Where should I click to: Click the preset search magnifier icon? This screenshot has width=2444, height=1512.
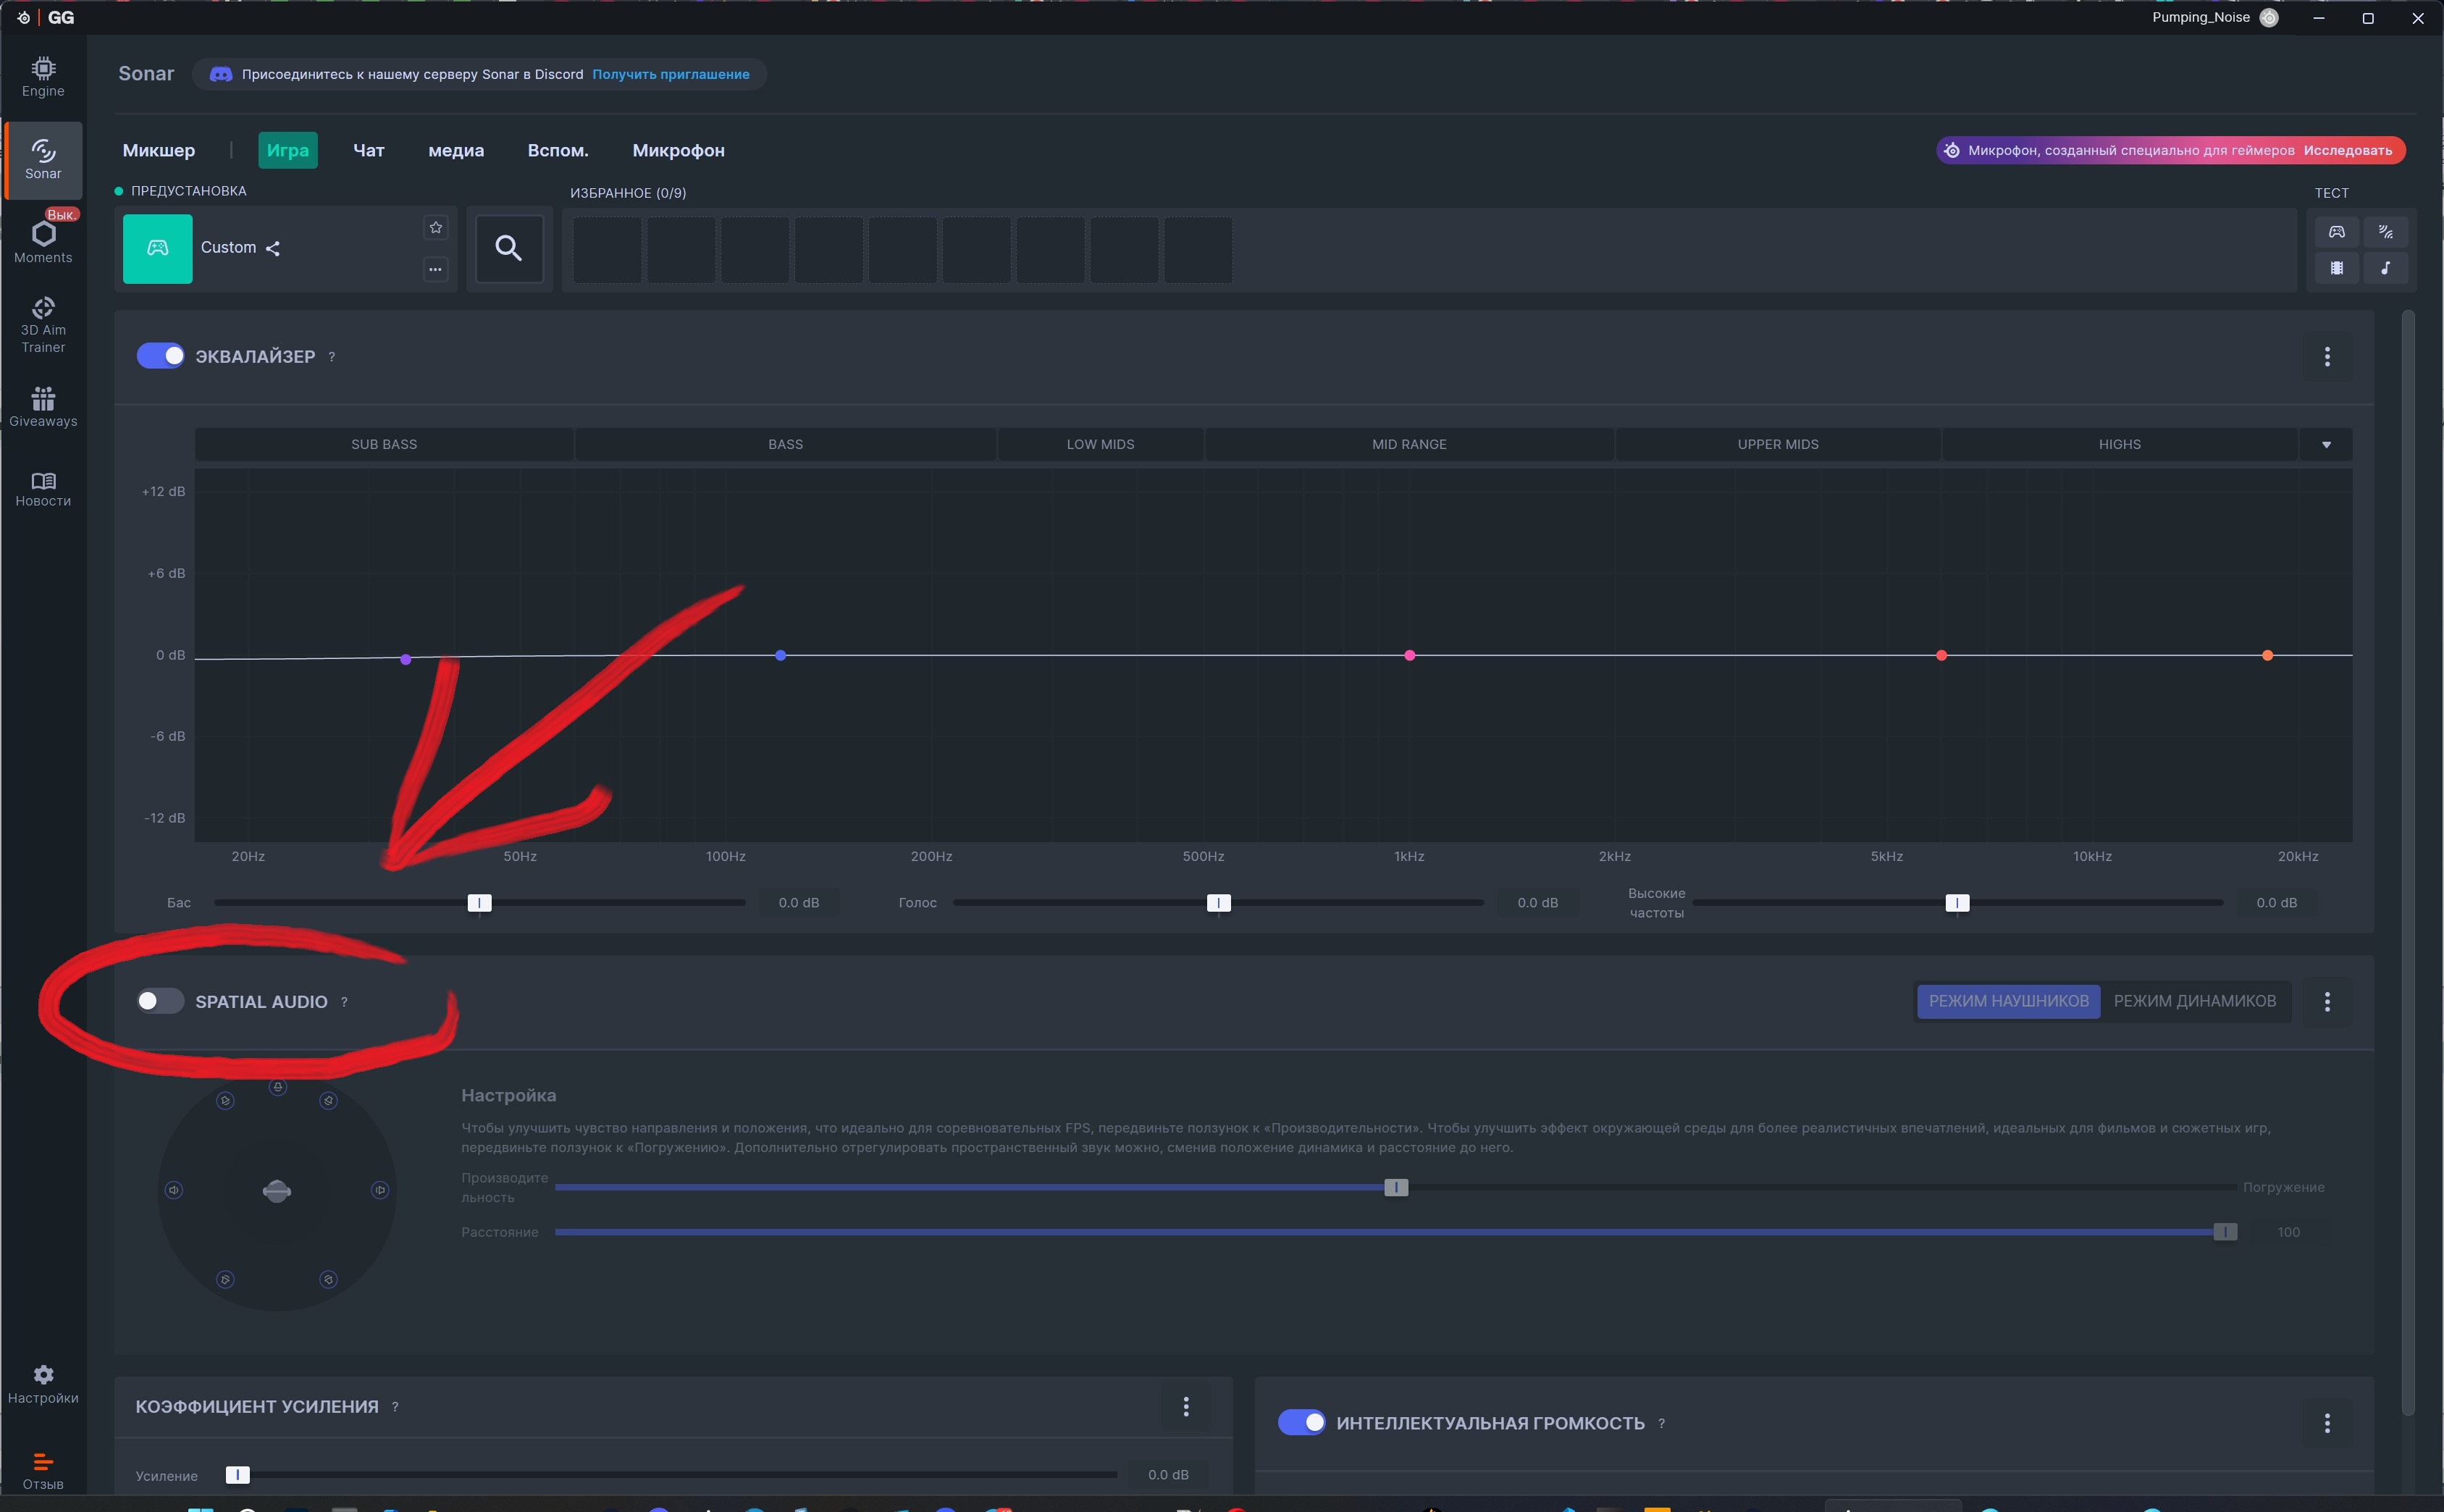click(x=509, y=248)
